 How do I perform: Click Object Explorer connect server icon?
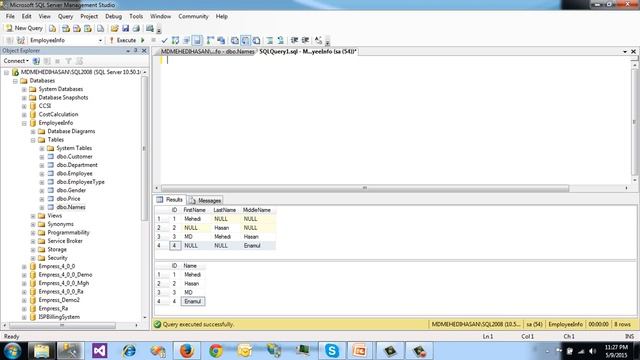[36, 61]
